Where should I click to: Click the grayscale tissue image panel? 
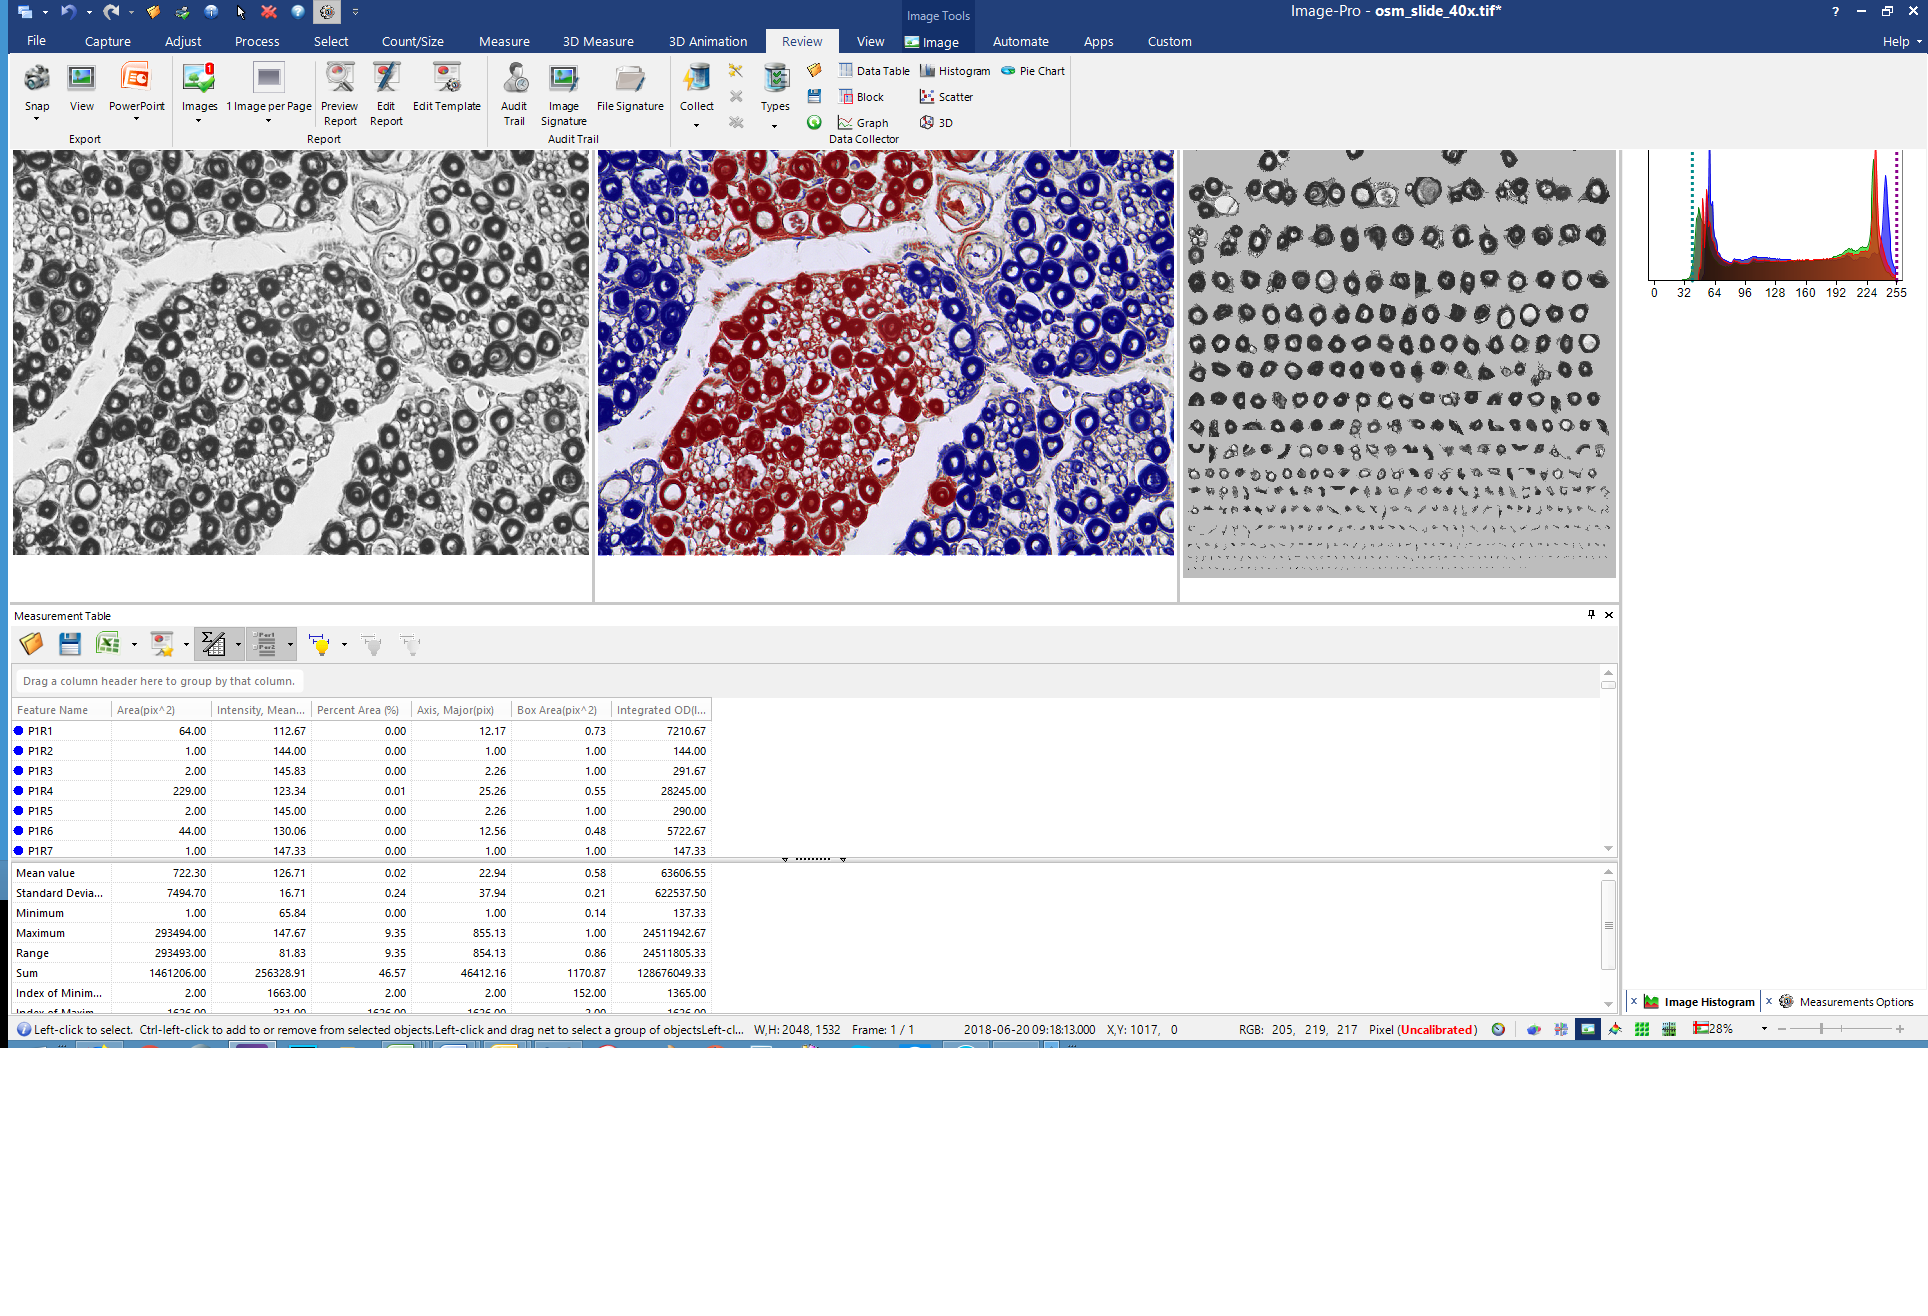(301, 352)
